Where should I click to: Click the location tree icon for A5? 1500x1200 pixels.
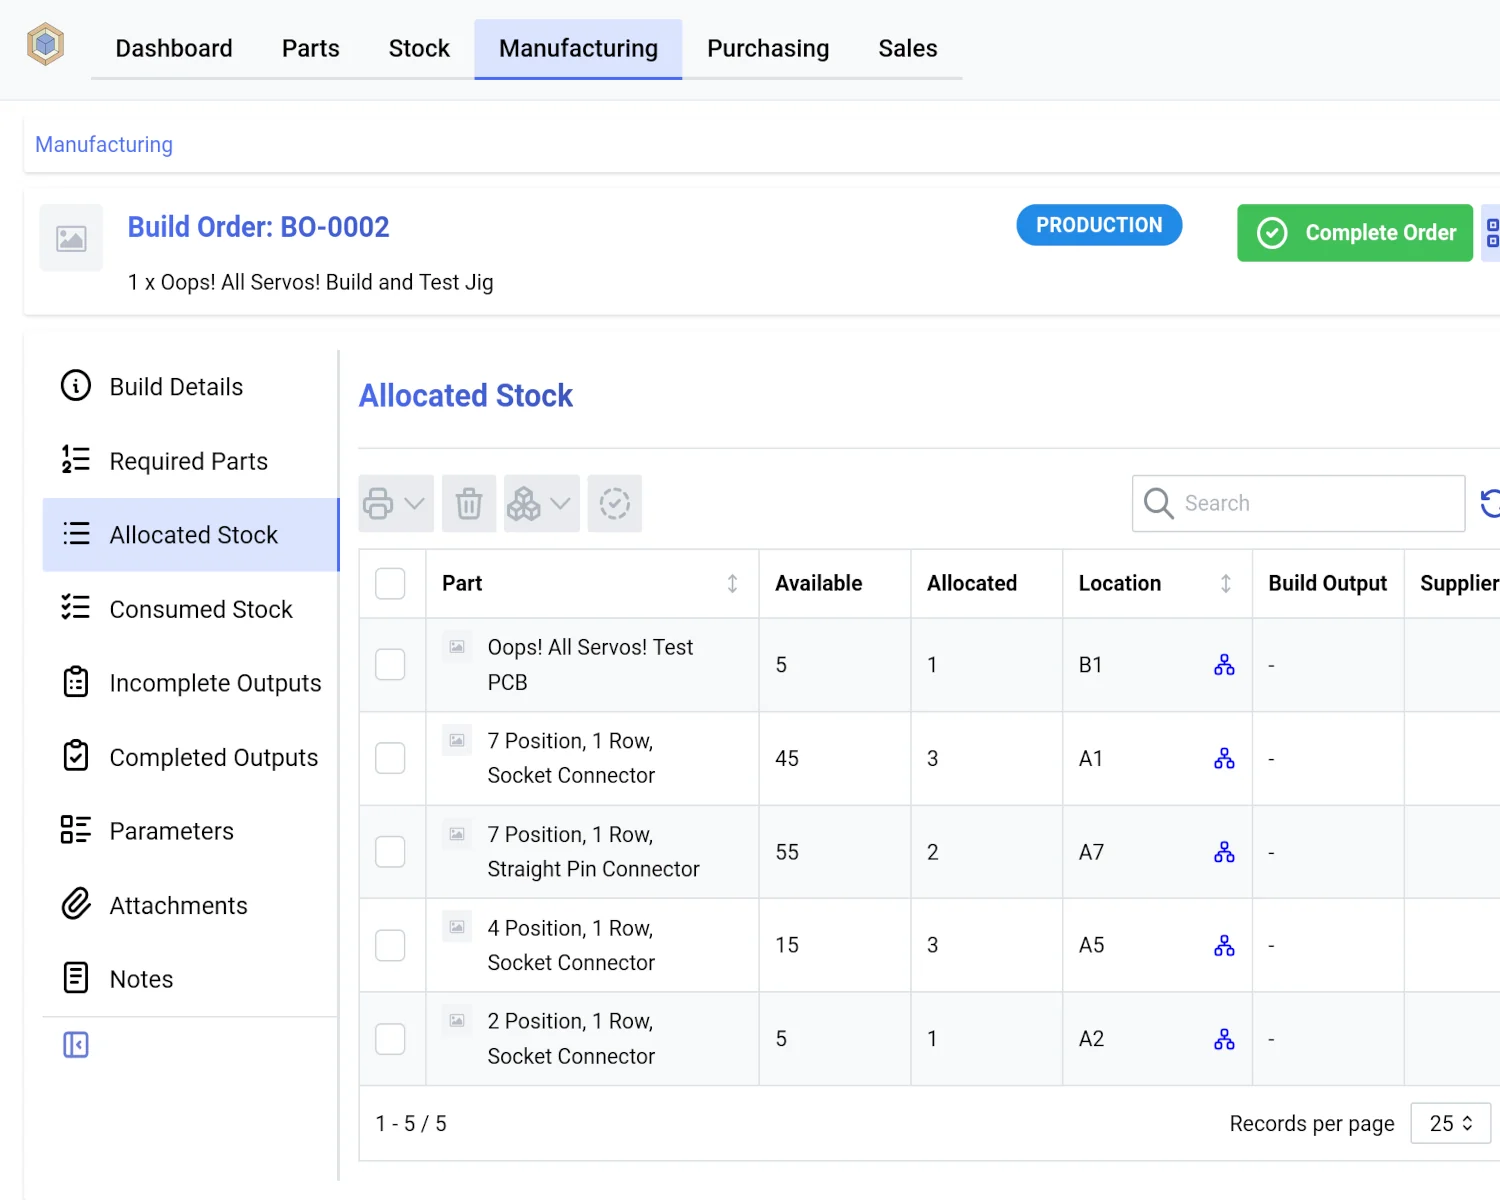coord(1224,945)
